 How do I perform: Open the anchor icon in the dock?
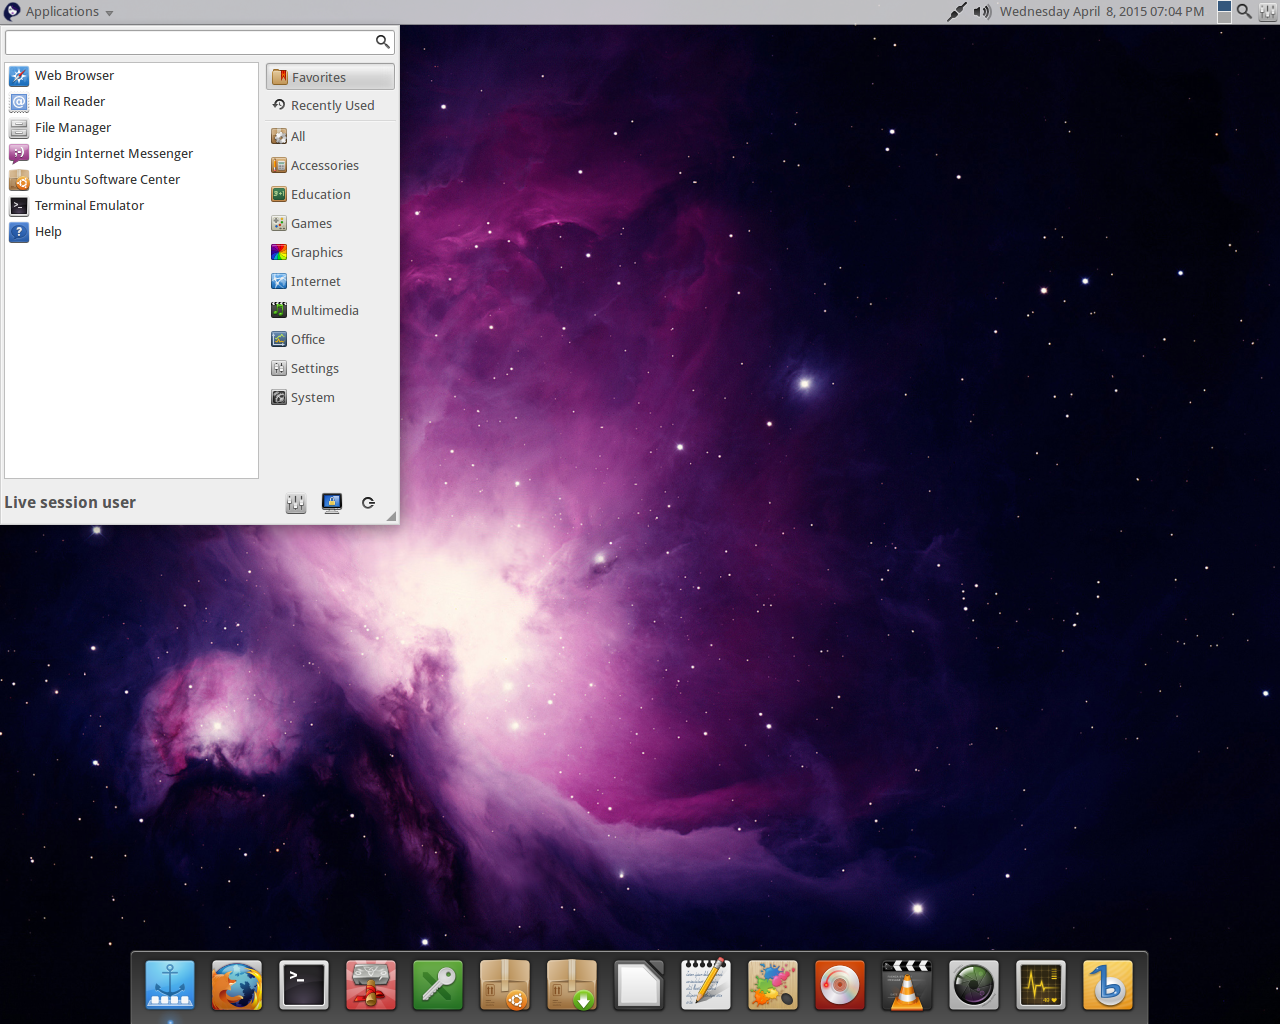[x=170, y=985]
